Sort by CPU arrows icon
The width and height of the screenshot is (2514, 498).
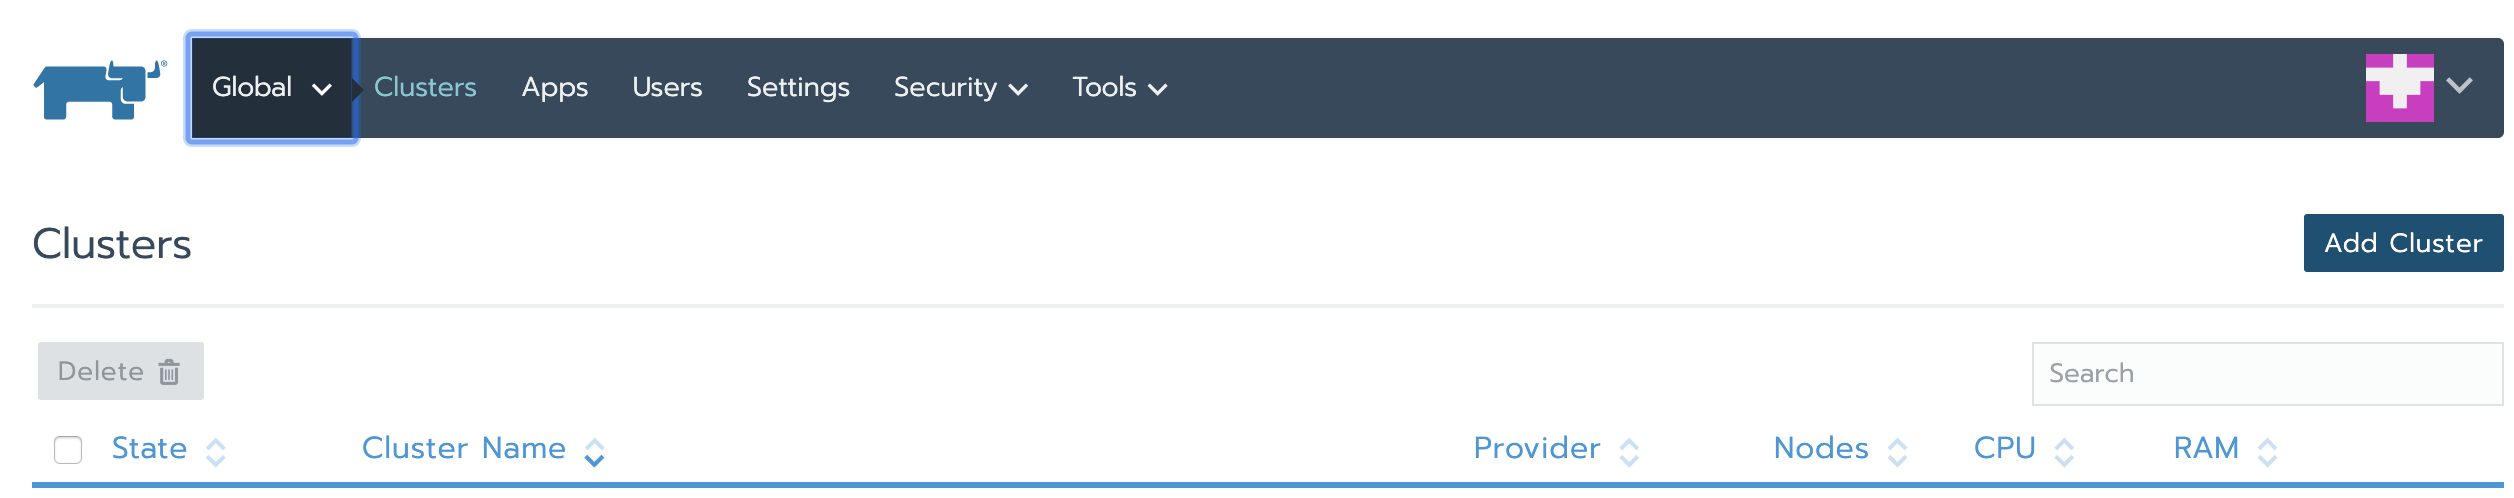click(2064, 453)
